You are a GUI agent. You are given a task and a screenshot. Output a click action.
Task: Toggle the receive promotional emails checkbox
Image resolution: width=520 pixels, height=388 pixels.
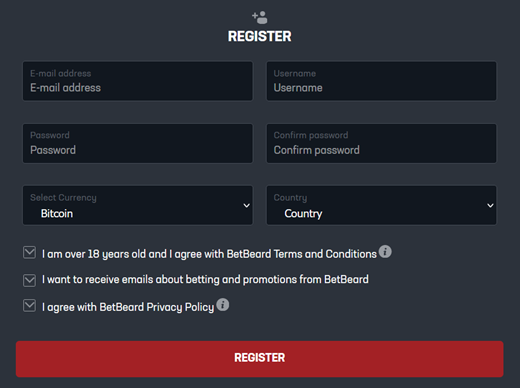coord(29,280)
